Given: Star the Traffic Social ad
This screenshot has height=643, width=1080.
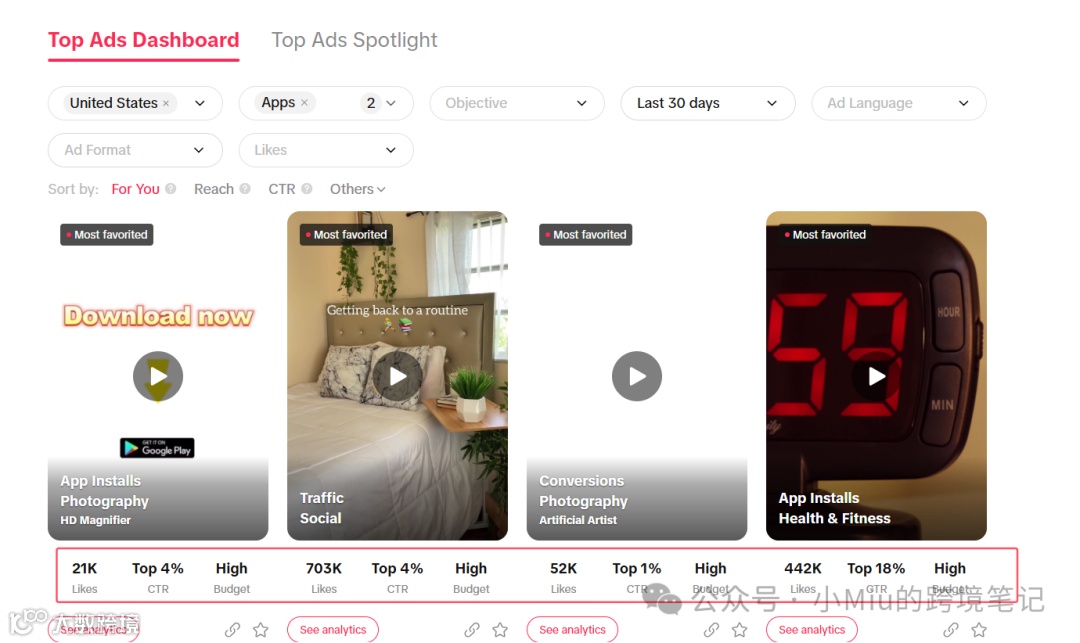Looking at the screenshot, I should [500, 629].
